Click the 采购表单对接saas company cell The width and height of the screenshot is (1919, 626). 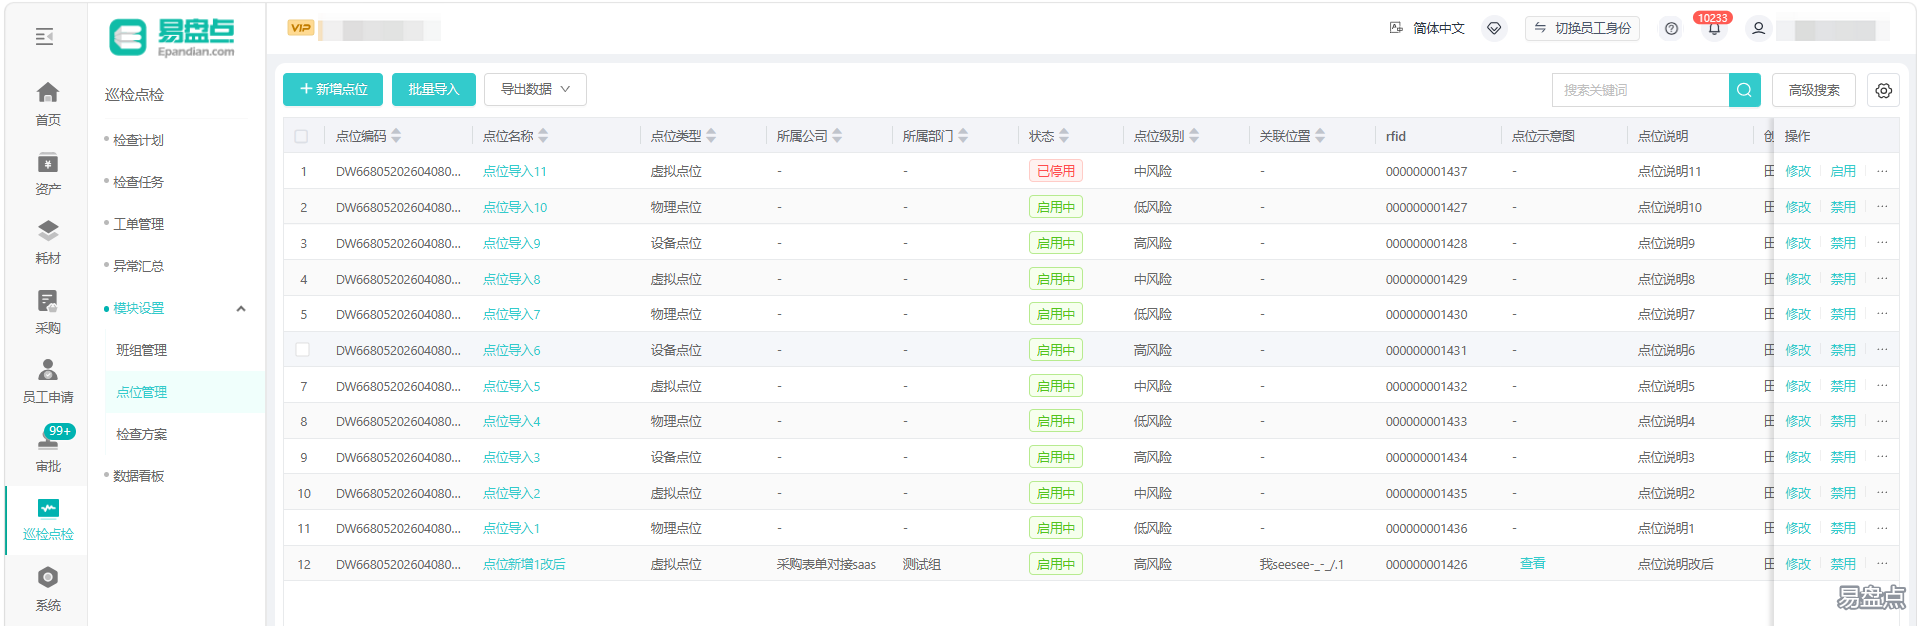click(826, 564)
